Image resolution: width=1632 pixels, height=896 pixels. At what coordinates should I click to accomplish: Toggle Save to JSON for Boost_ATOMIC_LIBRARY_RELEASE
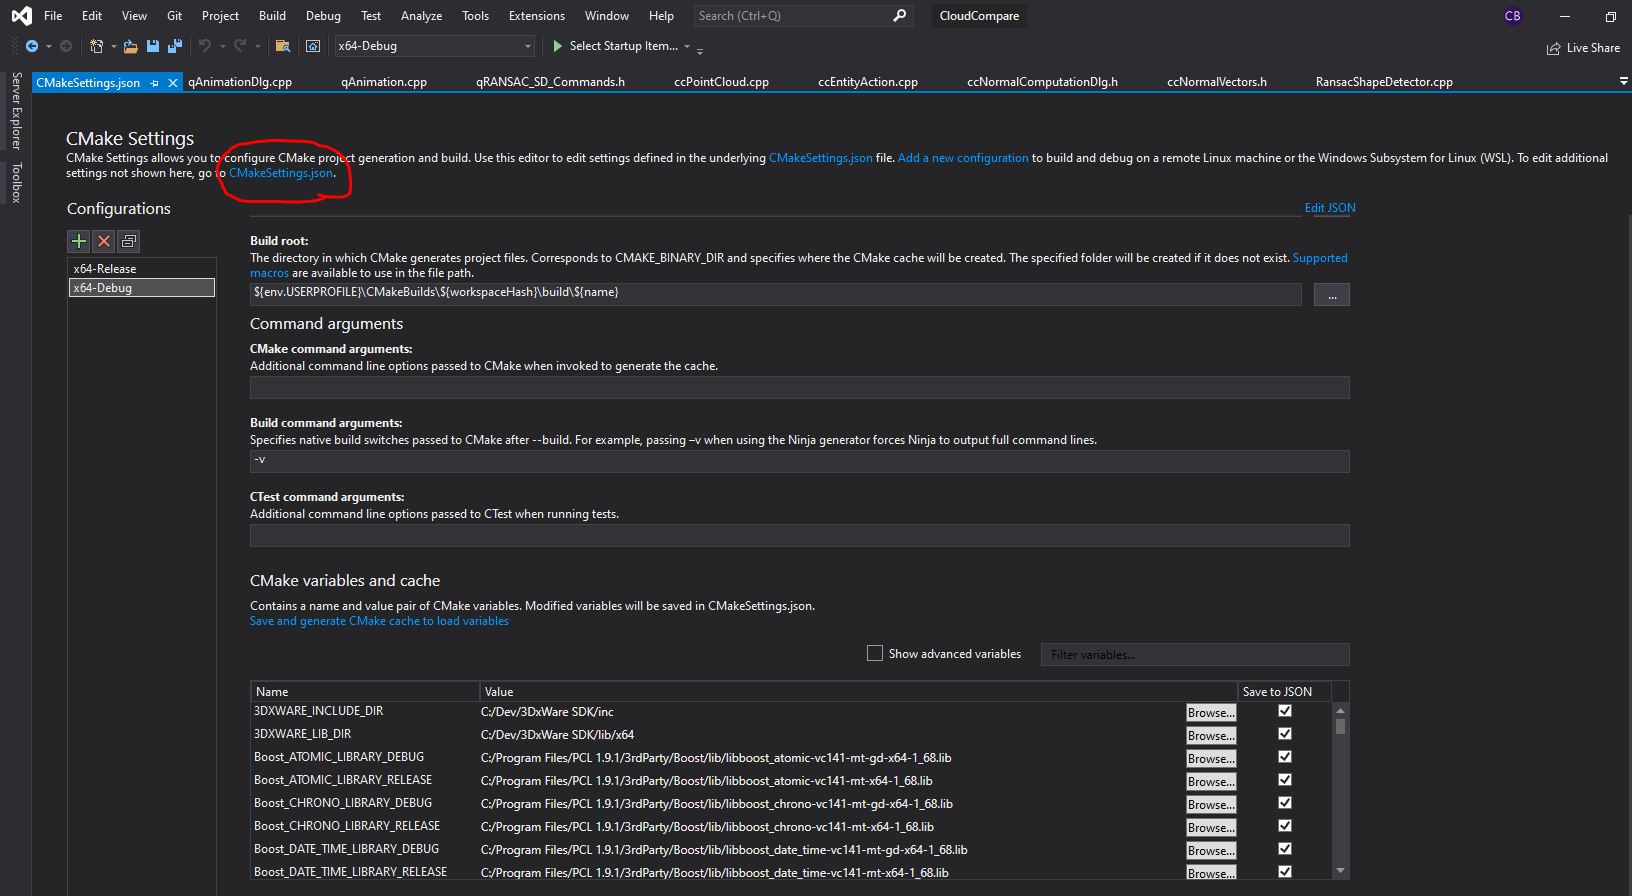point(1285,780)
